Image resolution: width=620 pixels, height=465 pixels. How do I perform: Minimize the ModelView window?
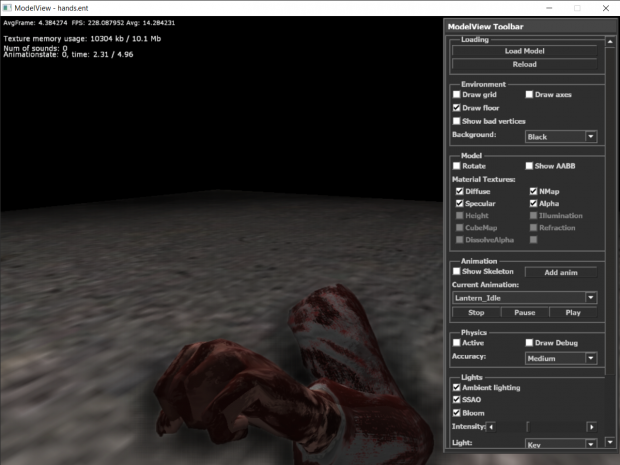(549, 8)
